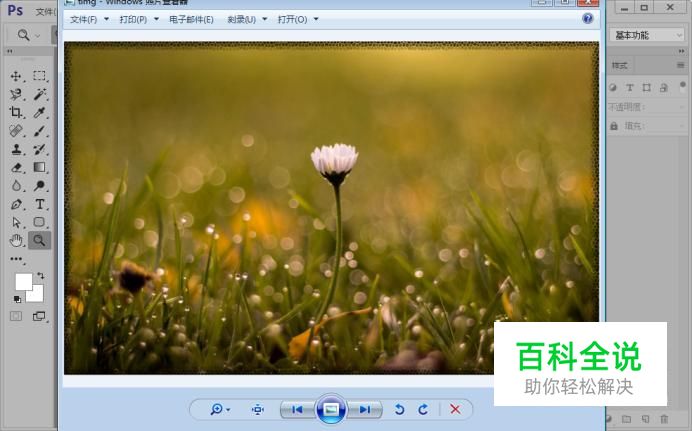Select the Type tool in toolbox
This screenshot has width=692, height=431.
(39, 204)
